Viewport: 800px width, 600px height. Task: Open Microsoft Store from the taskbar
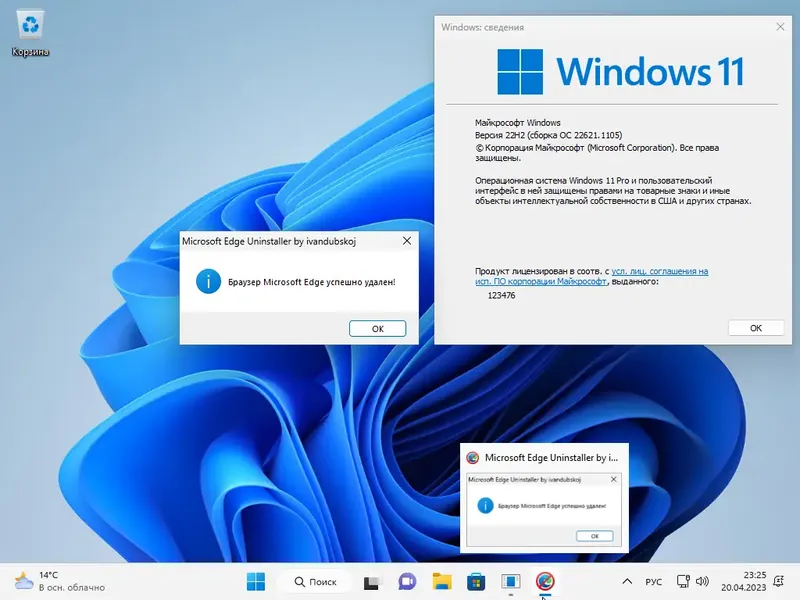476,581
